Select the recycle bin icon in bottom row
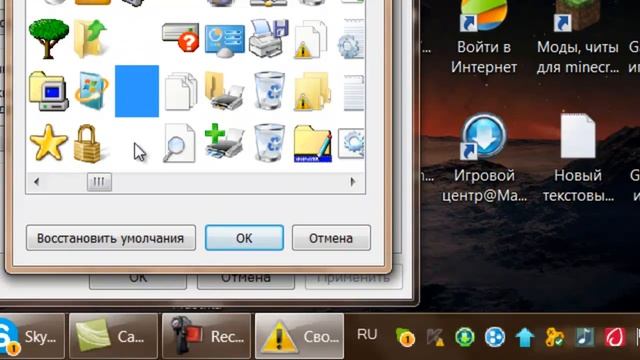640x360 pixels. click(269, 143)
